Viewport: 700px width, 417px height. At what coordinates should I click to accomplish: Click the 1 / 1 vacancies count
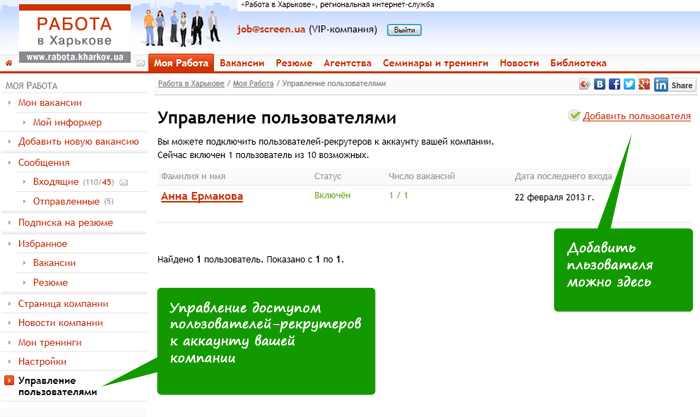point(398,196)
